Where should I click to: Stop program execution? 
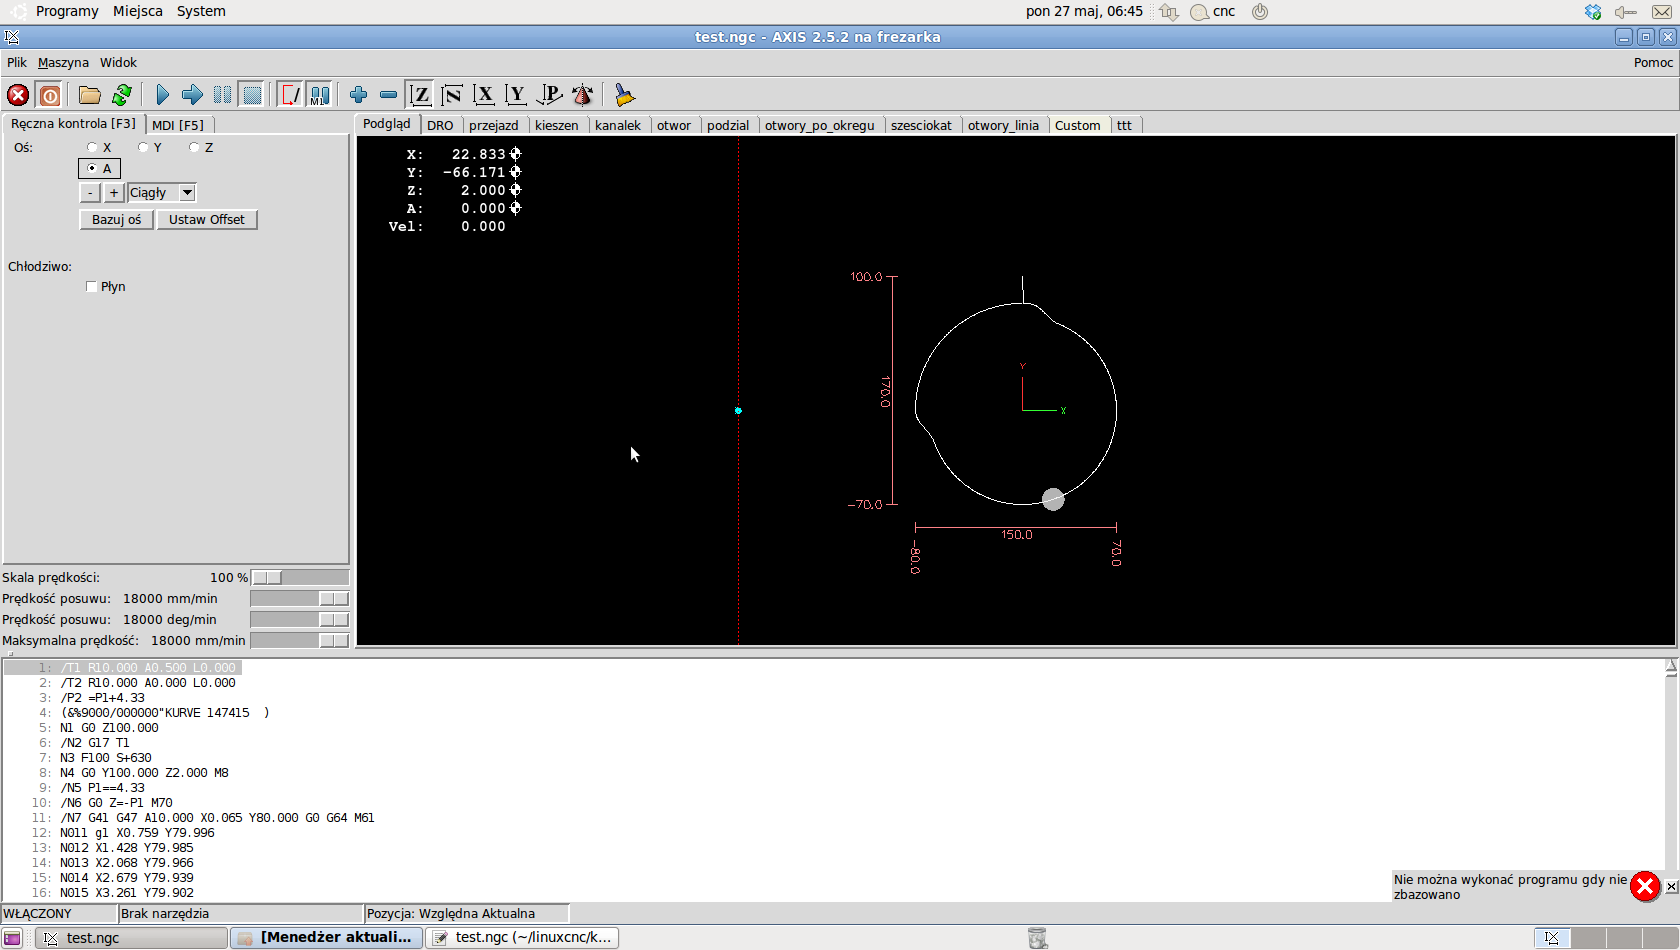[252, 95]
